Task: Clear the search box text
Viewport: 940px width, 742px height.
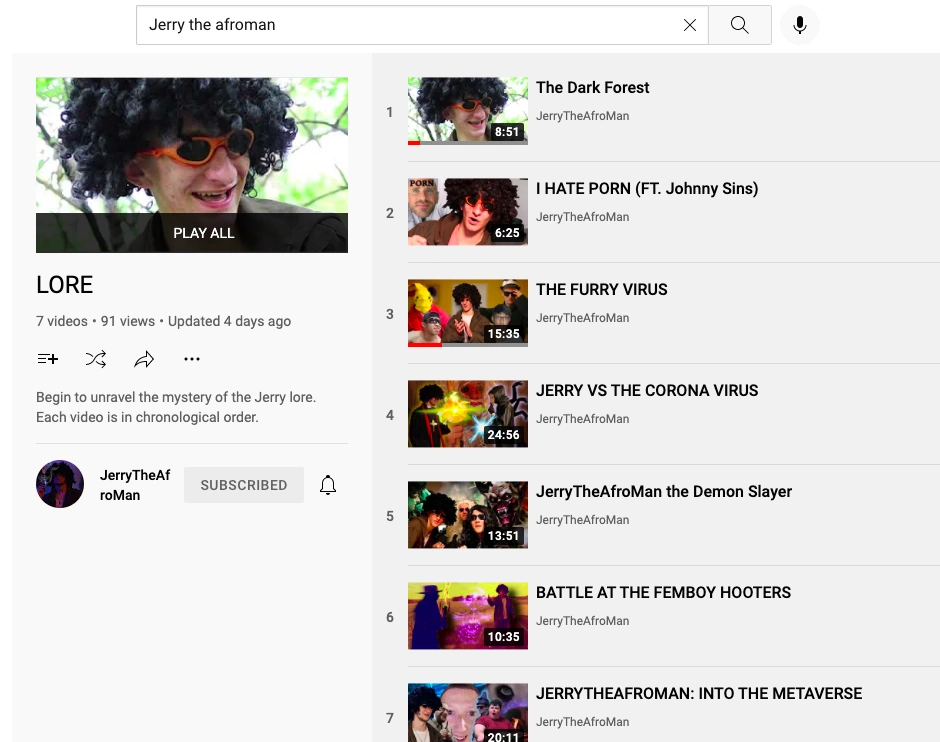Action: point(690,25)
